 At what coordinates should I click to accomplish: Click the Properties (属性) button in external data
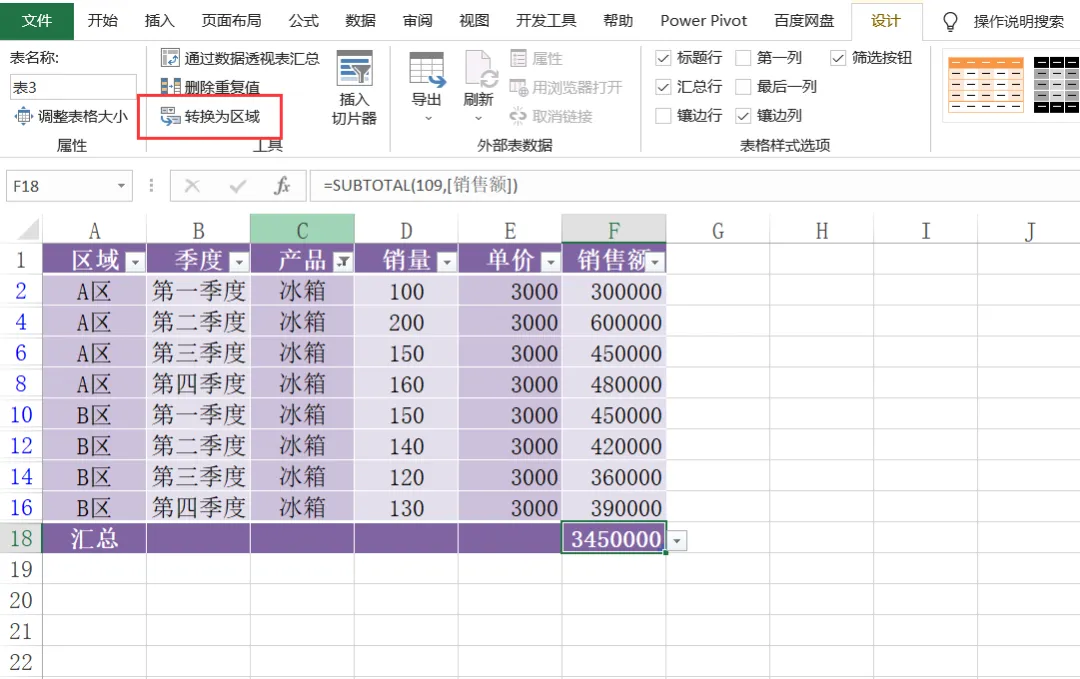coord(537,59)
